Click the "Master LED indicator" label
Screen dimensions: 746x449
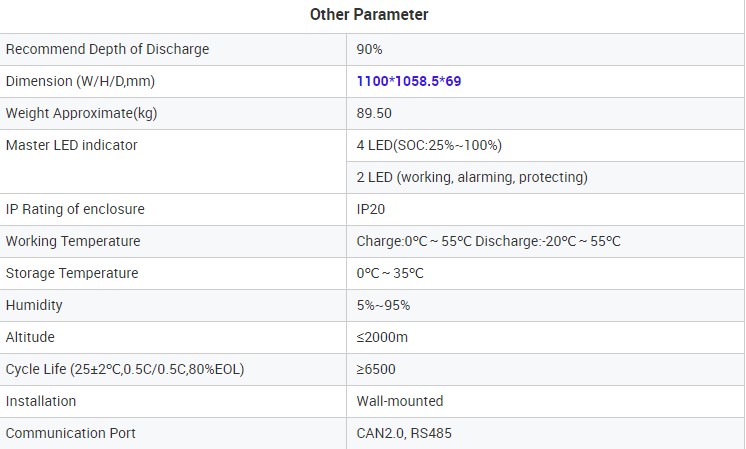(x=72, y=145)
